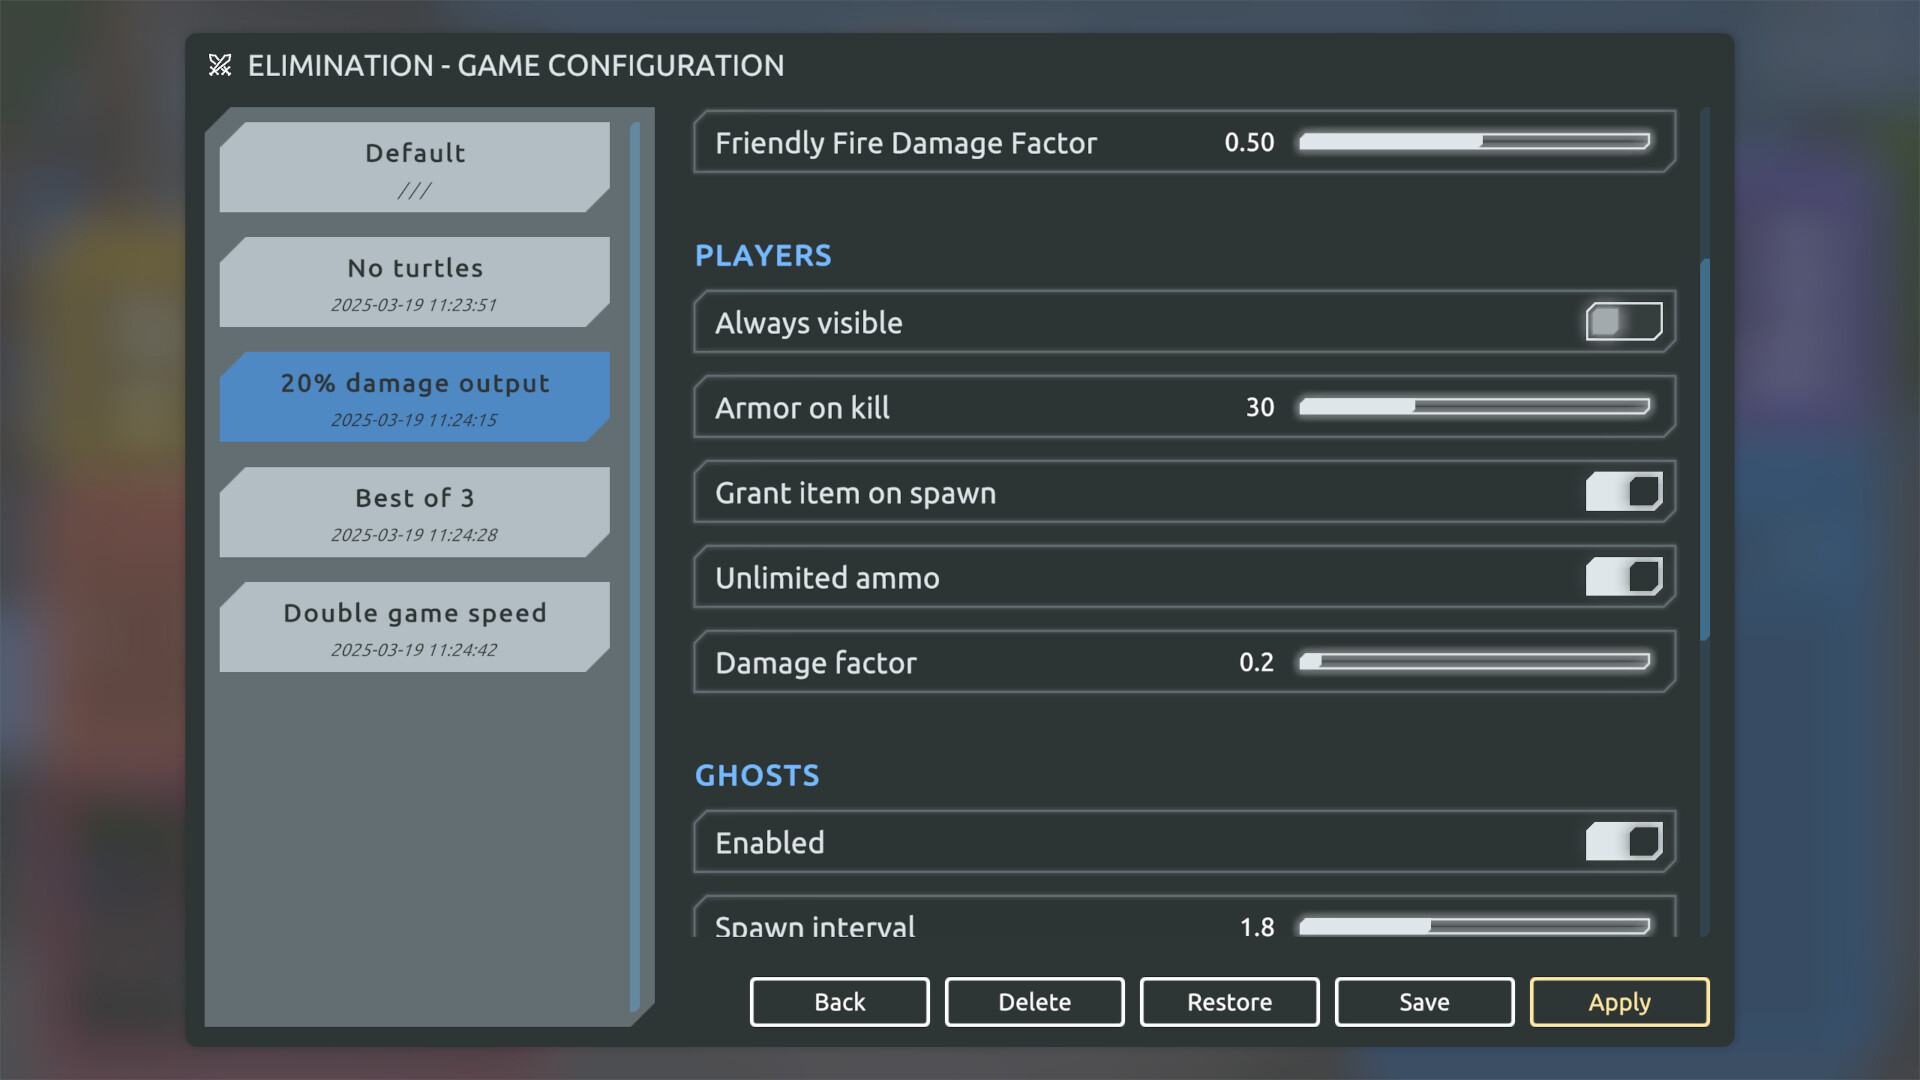
Task: Delete the selected preset
Action: pyautogui.click(x=1034, y=1002)
